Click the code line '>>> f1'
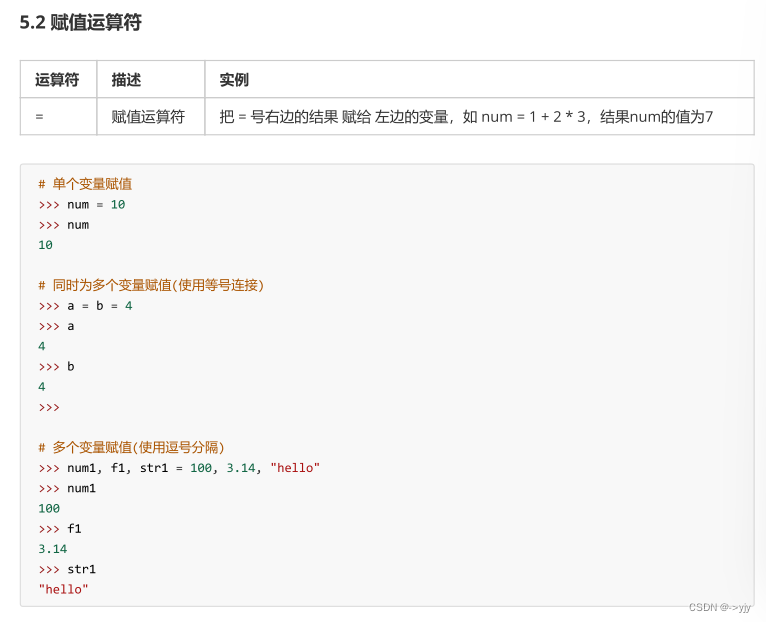 point(60,529)
